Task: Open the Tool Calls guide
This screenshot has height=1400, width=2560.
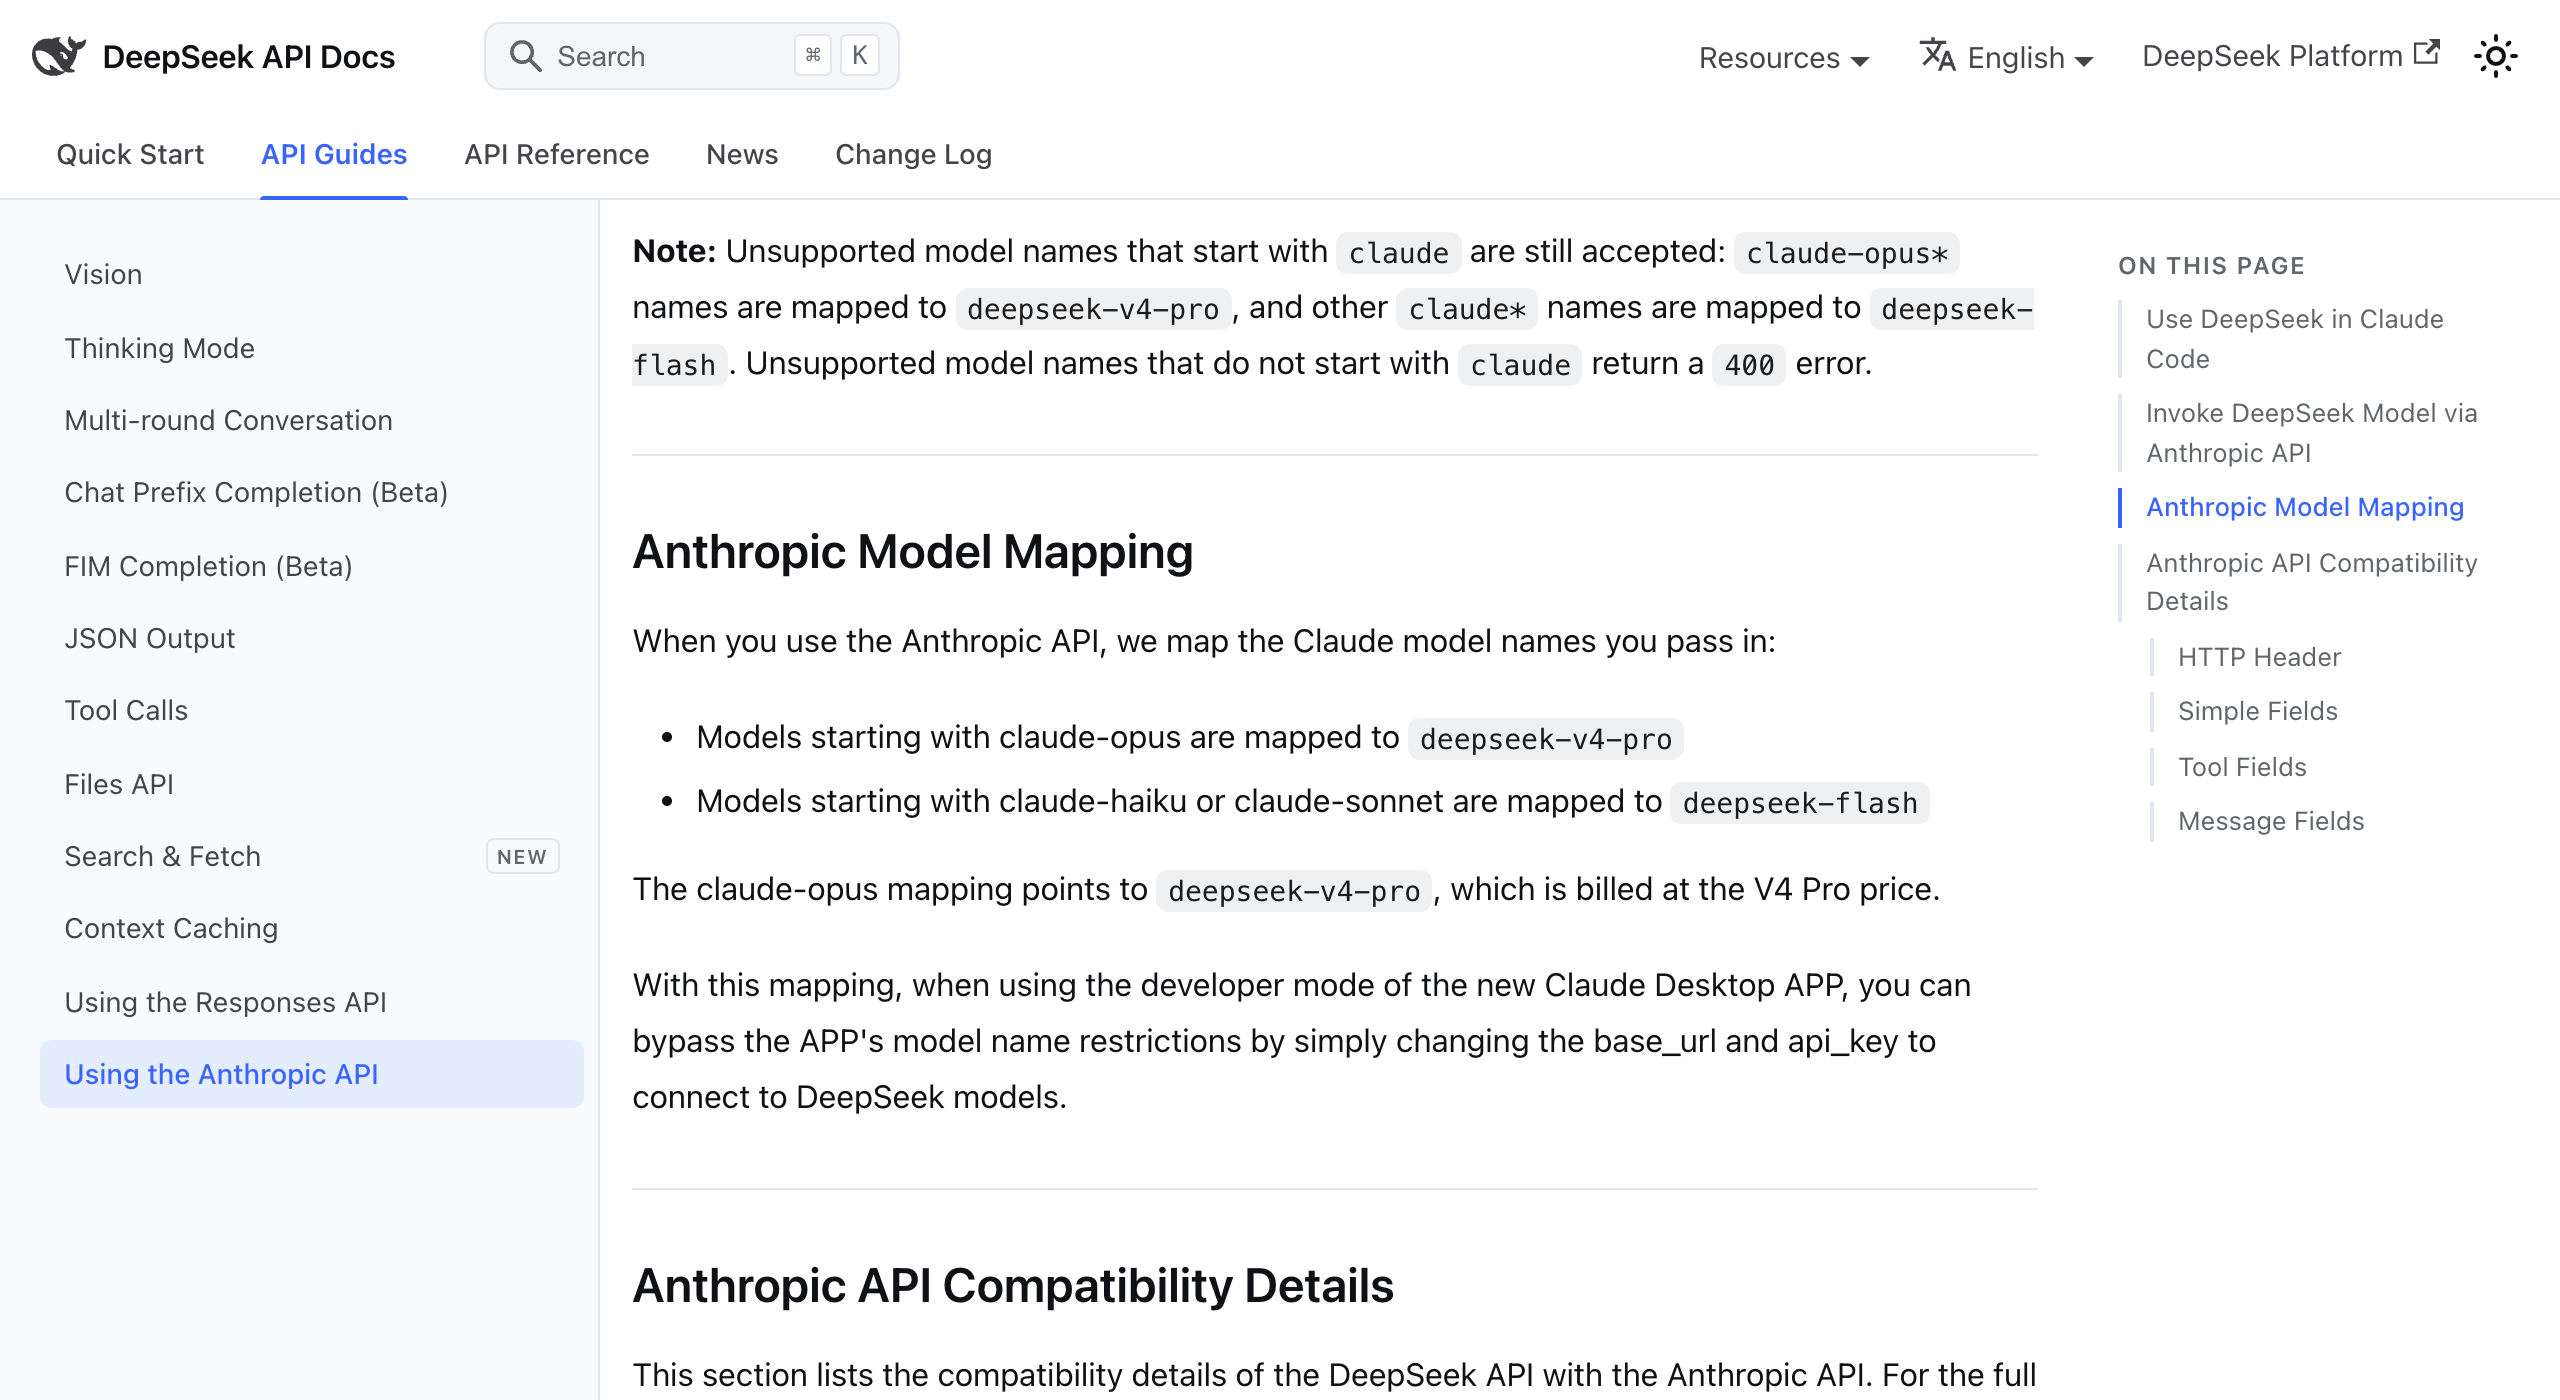Action: click(312, 710)
